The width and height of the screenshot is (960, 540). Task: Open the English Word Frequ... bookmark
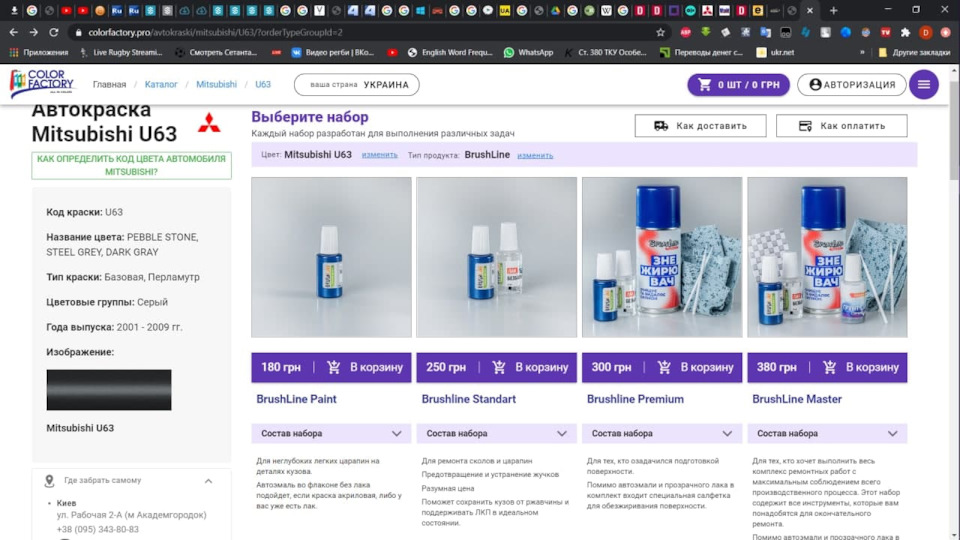point(450,53)
